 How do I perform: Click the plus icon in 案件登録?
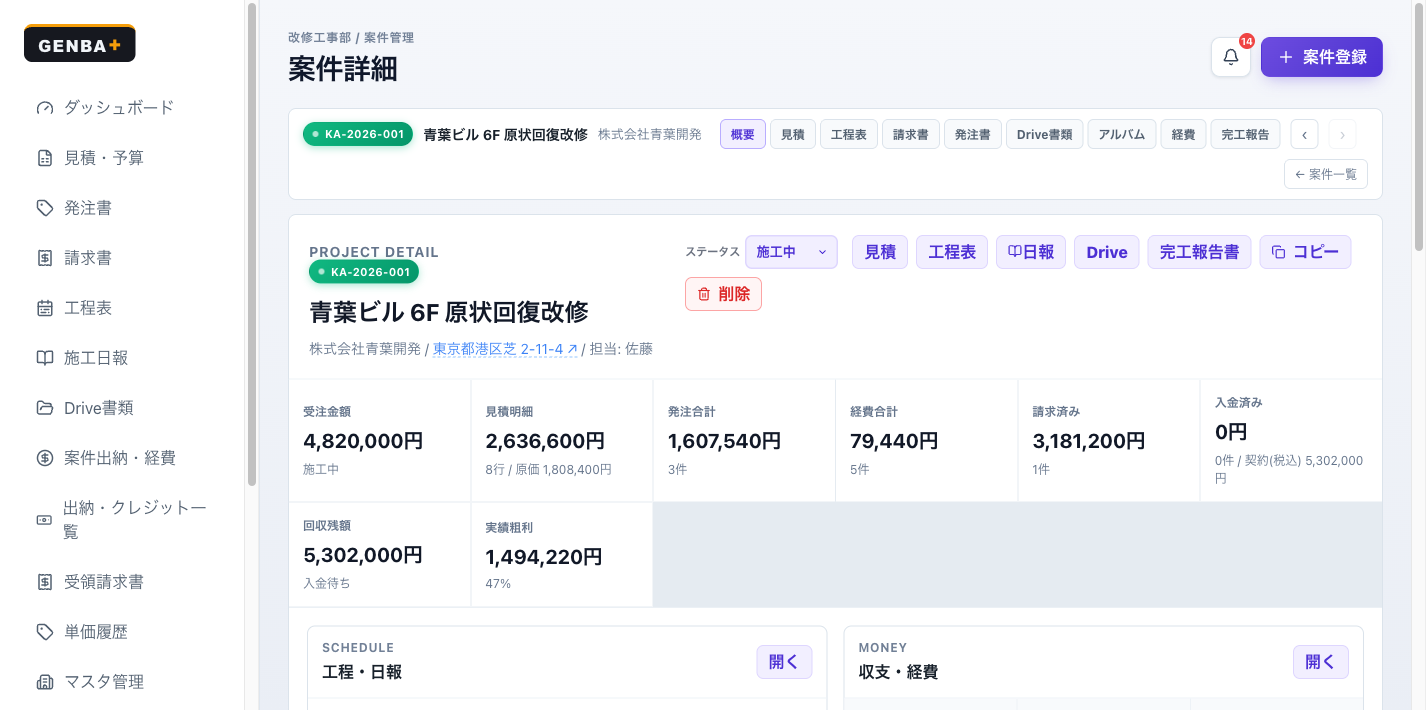click(x=1286, y=57)
